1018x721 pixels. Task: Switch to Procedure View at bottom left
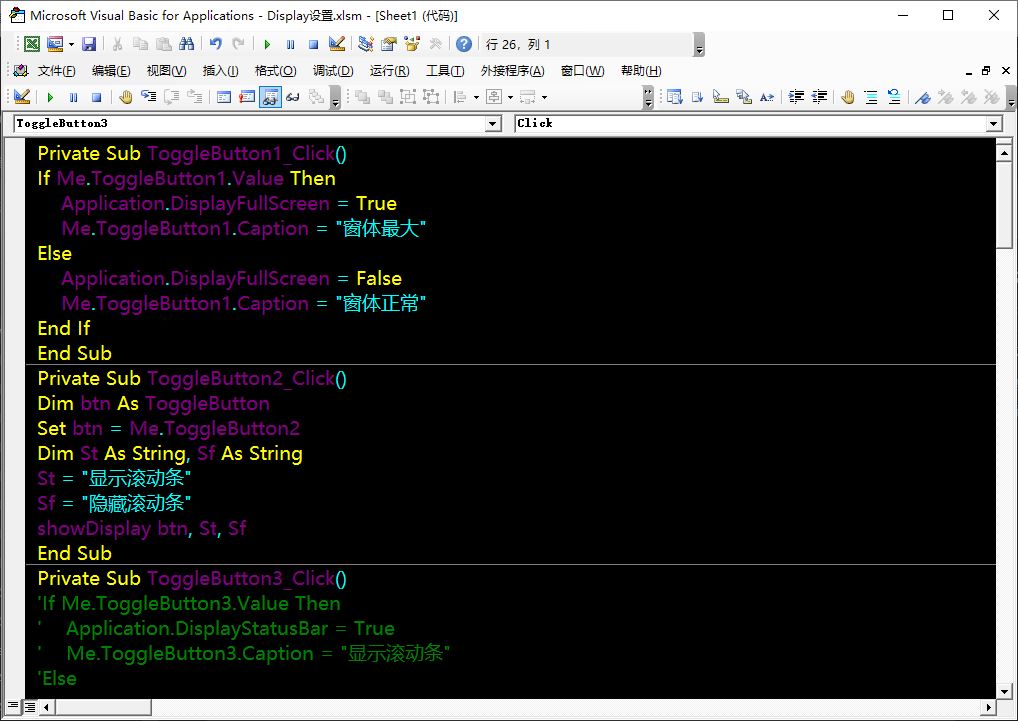(13, 706)
